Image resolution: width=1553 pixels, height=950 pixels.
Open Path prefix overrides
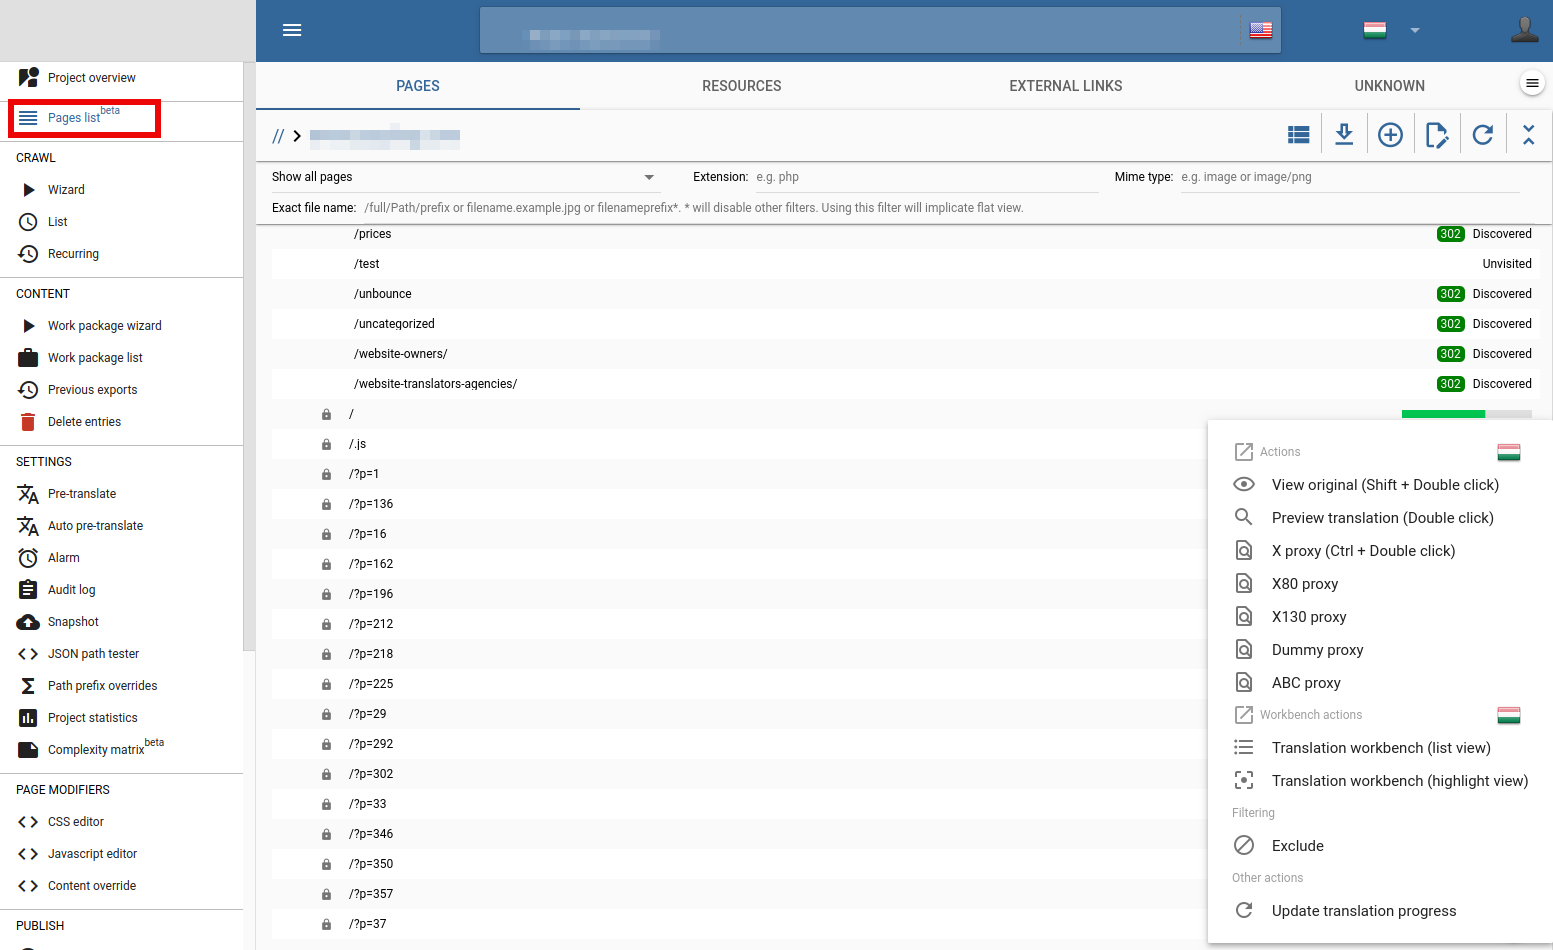[102, 686]
